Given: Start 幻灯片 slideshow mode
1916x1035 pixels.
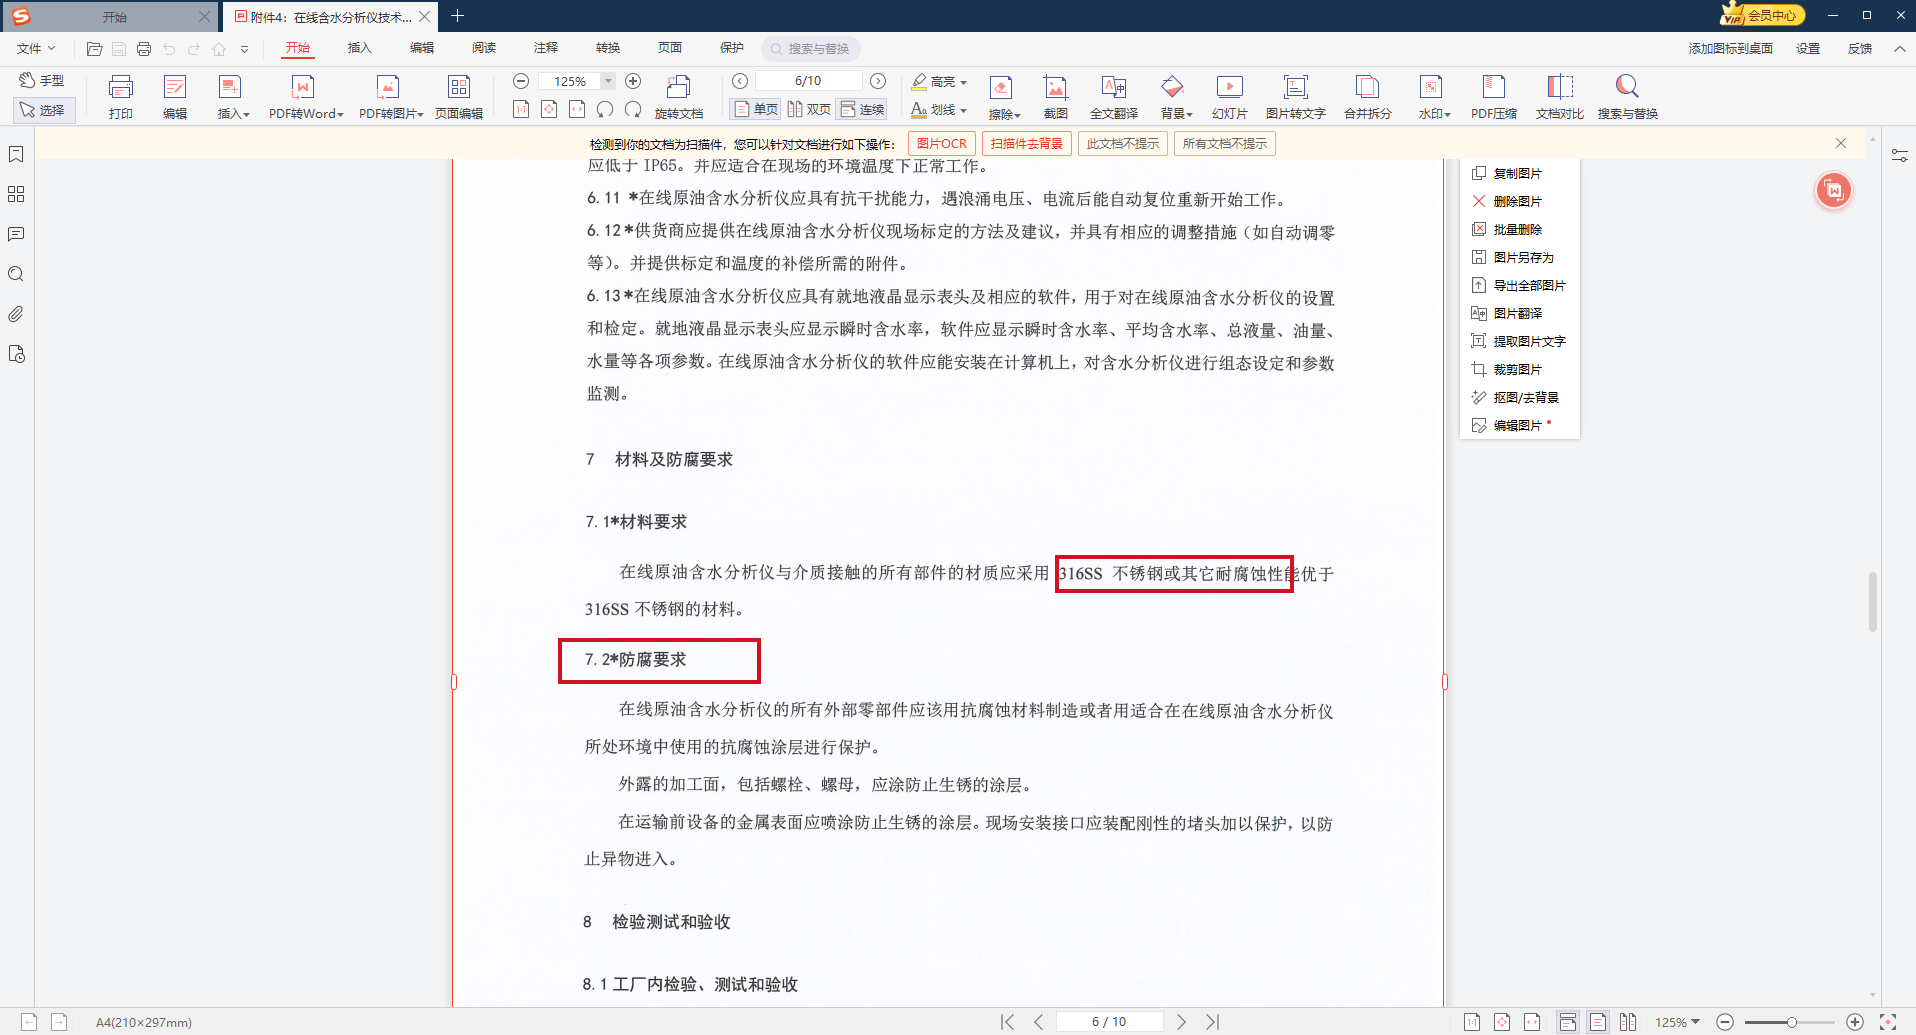Looking at the screenshot, I should (1229, 97).
